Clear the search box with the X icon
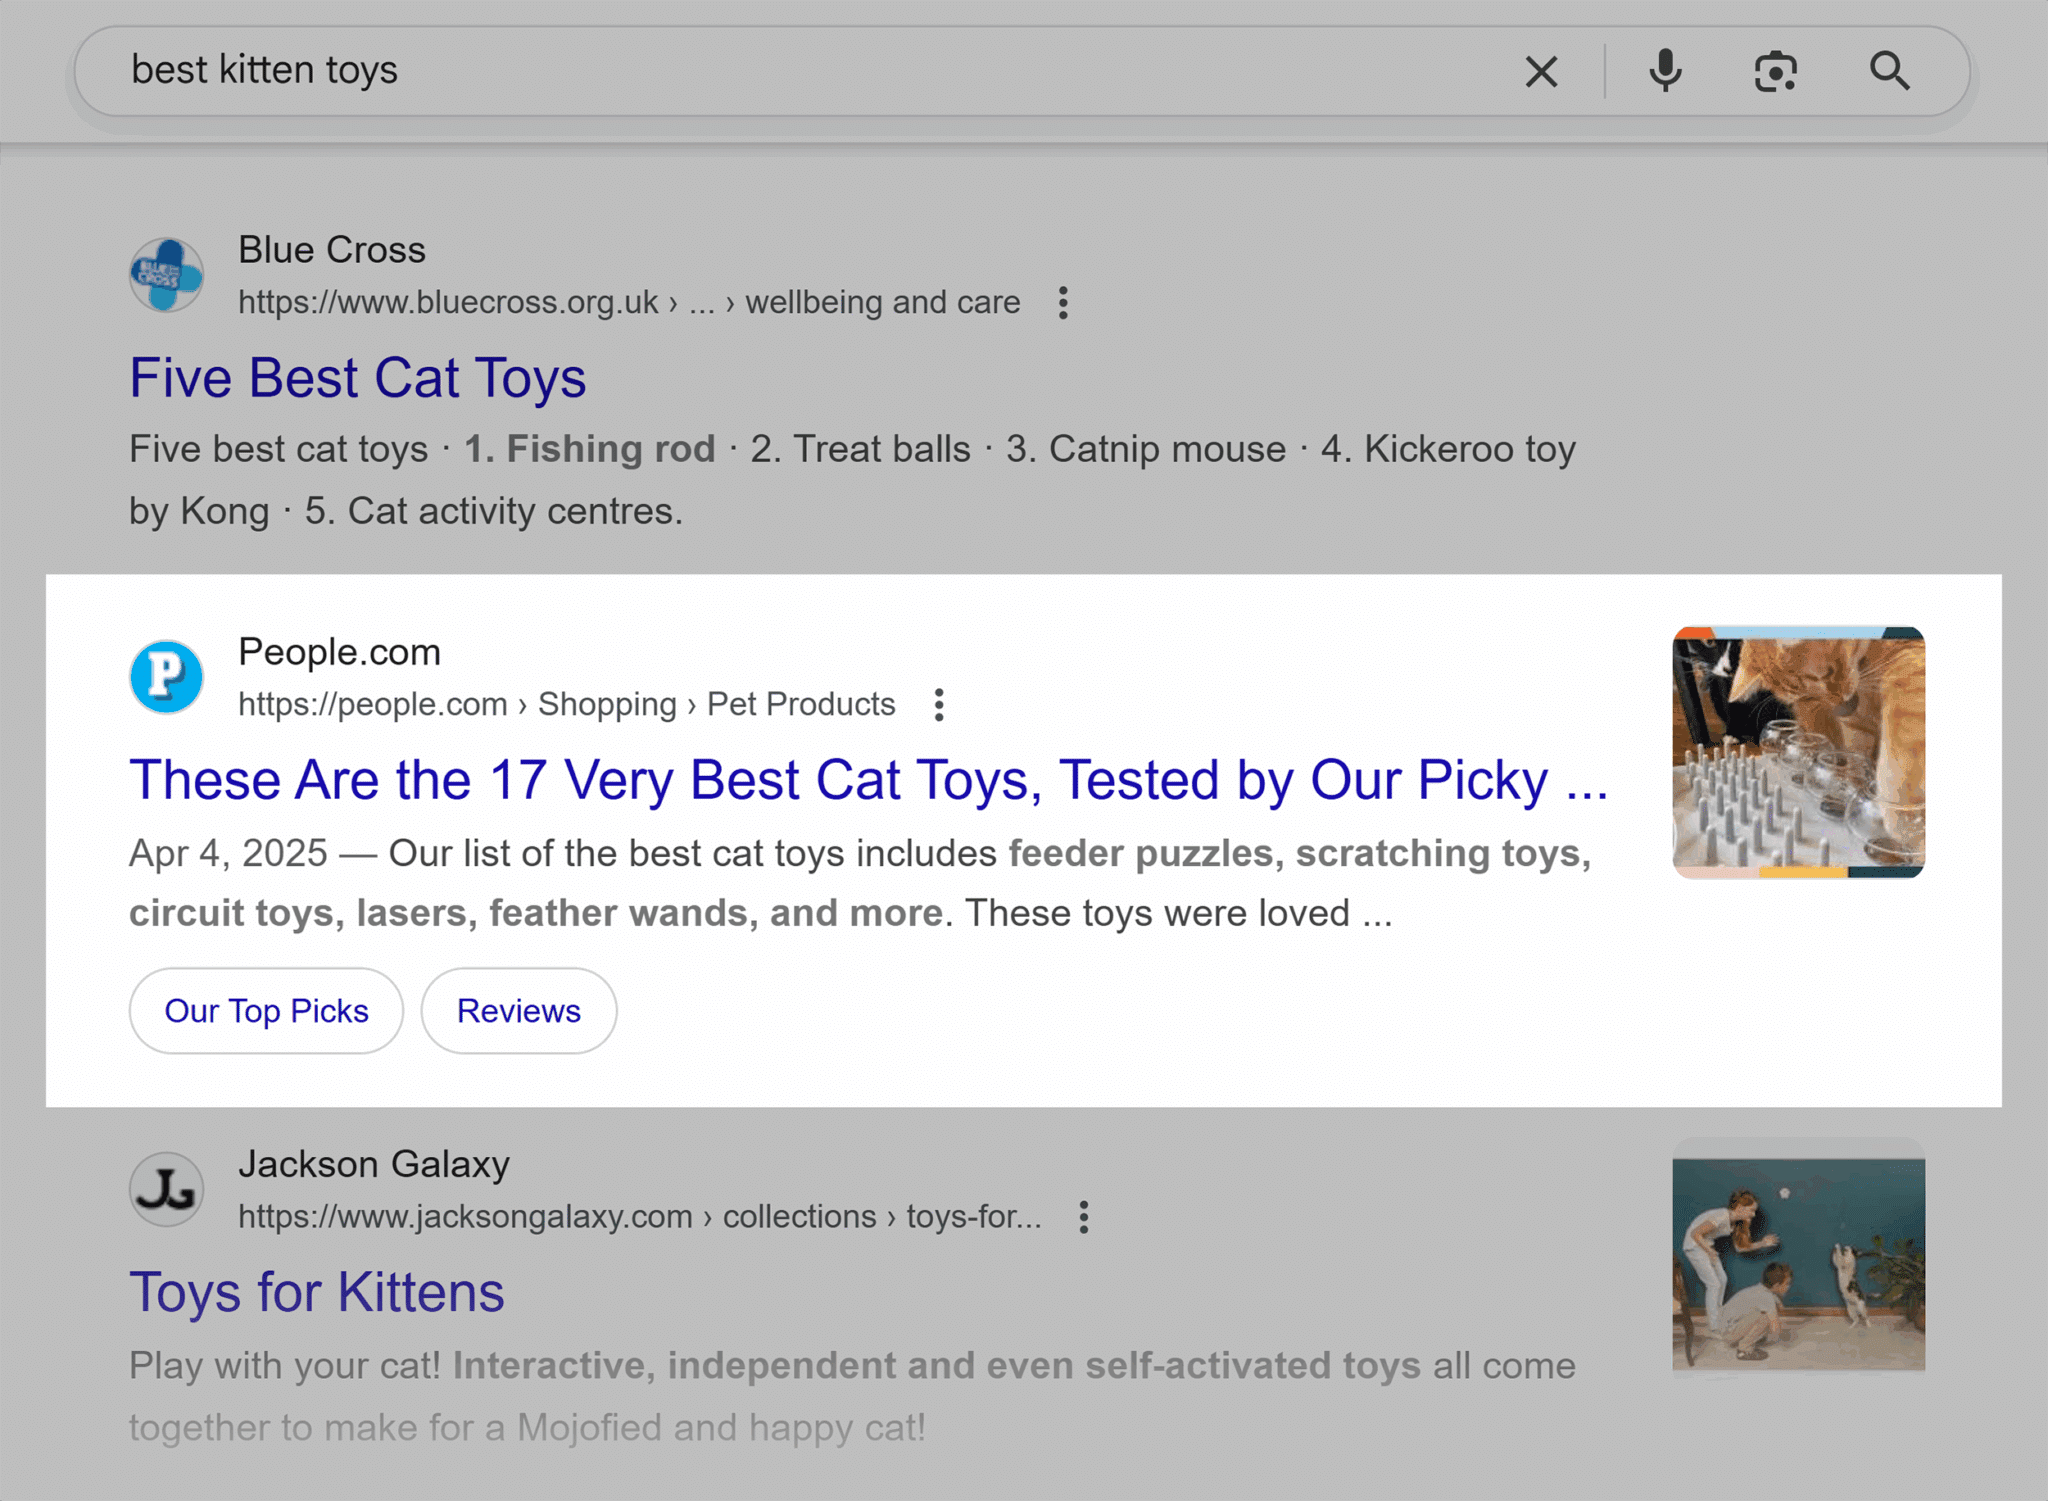This screenshot has height=1501, width=2048. tap(1541, 71)
